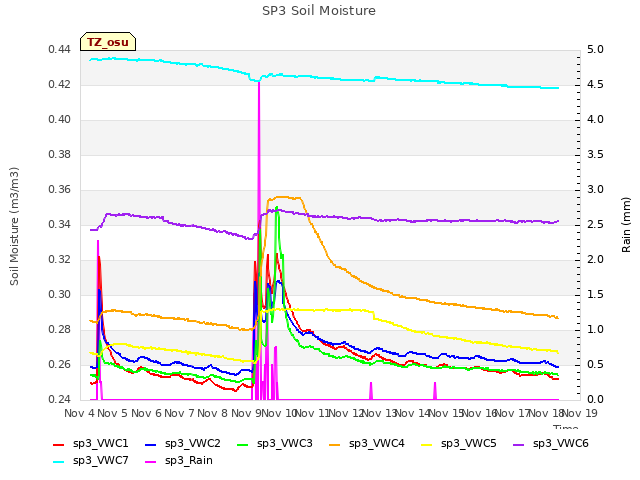Viewport: 640px width, 480px height.
Task: Click the sp3_VWC1 legend label
Action: point(100,443)
